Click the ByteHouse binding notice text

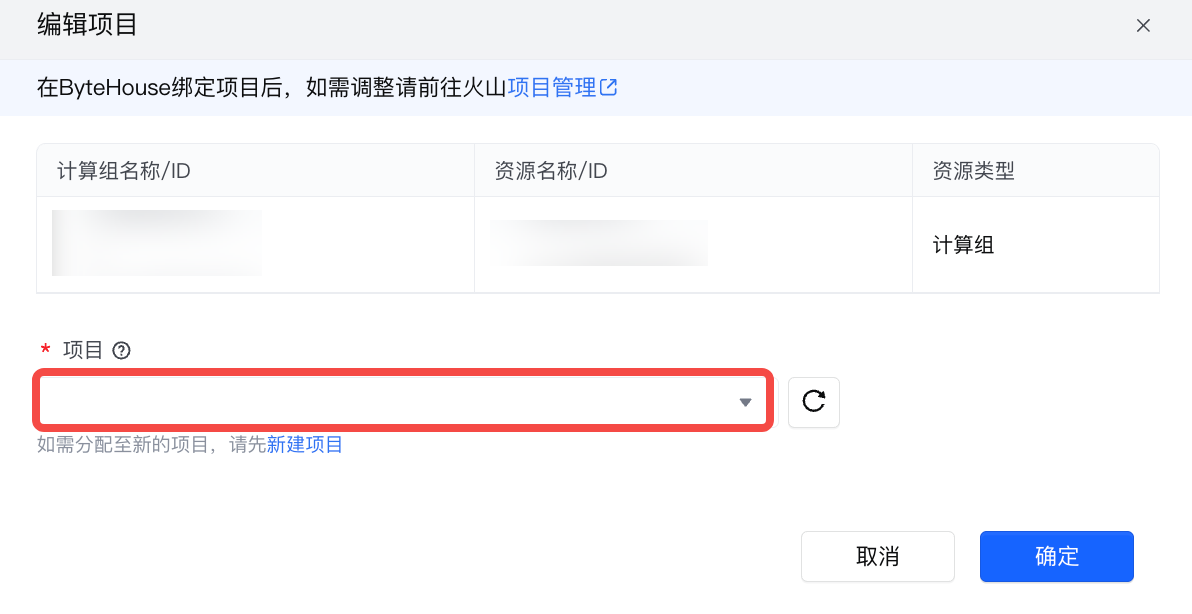pos(270,88)
